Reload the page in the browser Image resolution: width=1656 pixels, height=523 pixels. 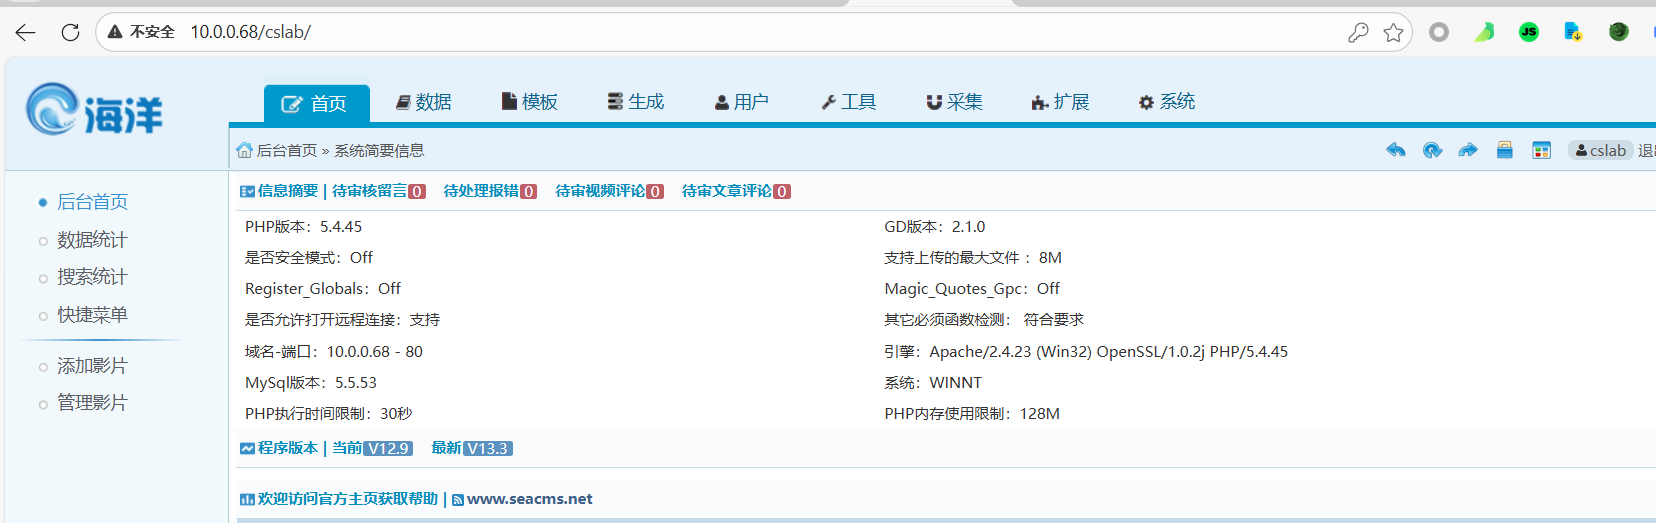(70, 32)
